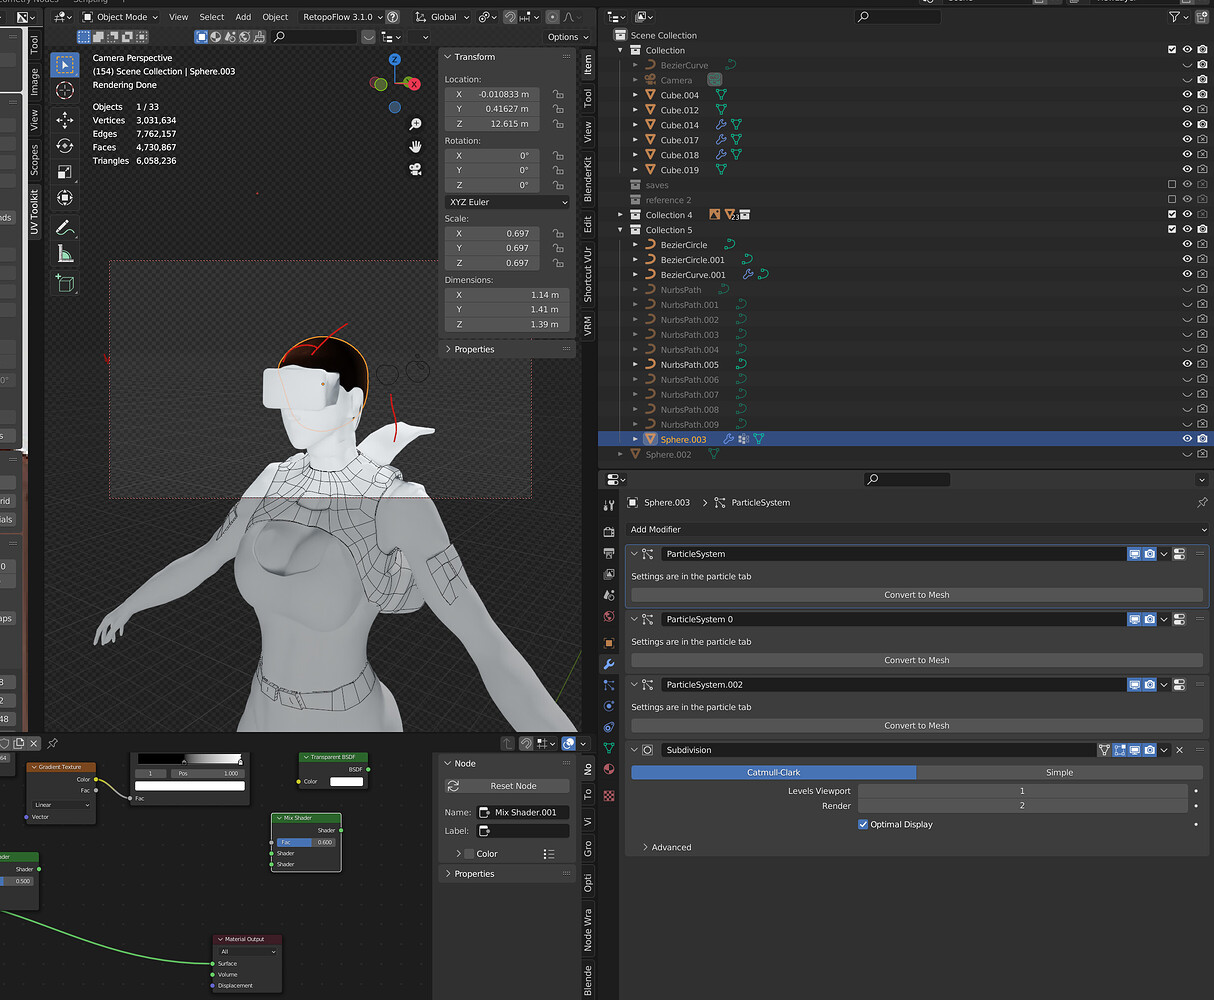The height and width of the screenshot is (1000, 1214).
Task: Open the Output properties printer icon
Action: pyautogui.click(x=608, y=552)
